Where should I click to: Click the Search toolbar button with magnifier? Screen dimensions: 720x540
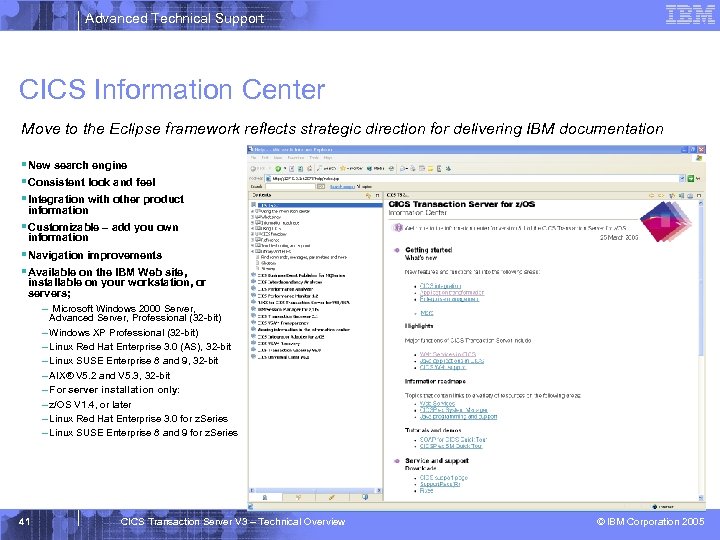(326, 169)
